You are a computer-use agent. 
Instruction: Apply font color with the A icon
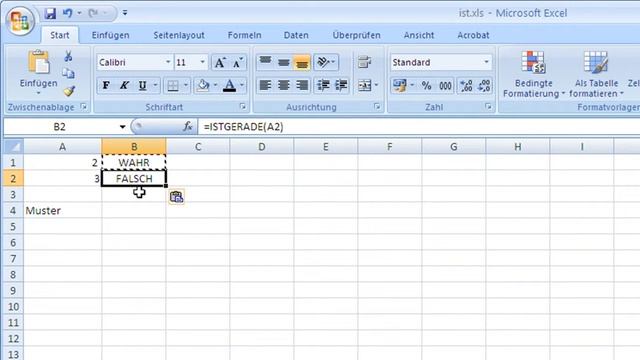229,85
